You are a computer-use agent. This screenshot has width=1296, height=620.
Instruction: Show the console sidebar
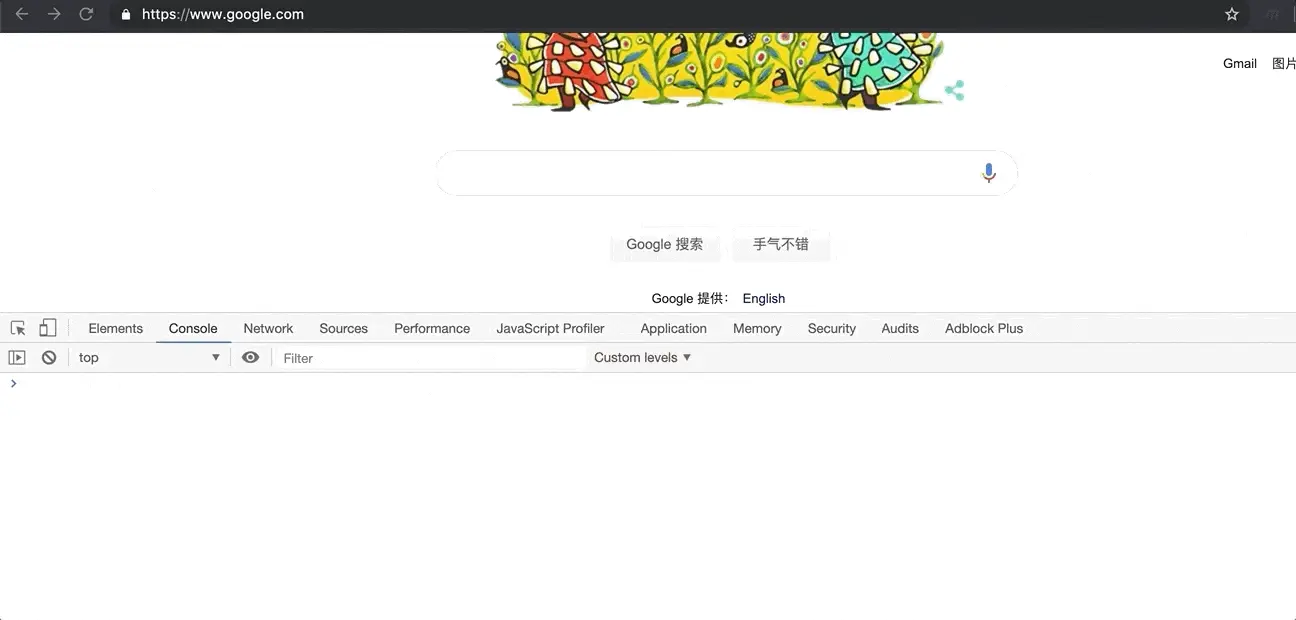tap(17, 357)
